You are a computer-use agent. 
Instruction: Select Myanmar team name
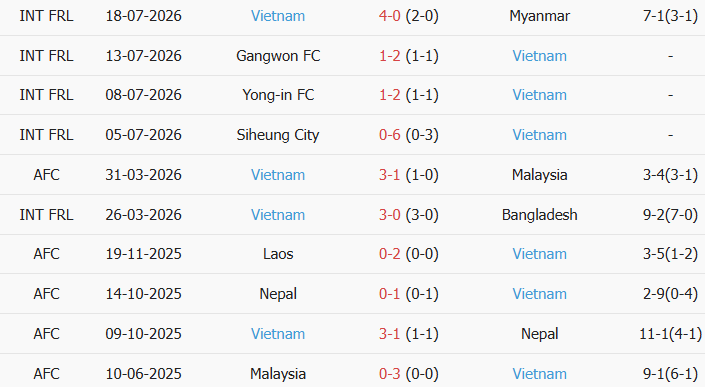(540, 16)
